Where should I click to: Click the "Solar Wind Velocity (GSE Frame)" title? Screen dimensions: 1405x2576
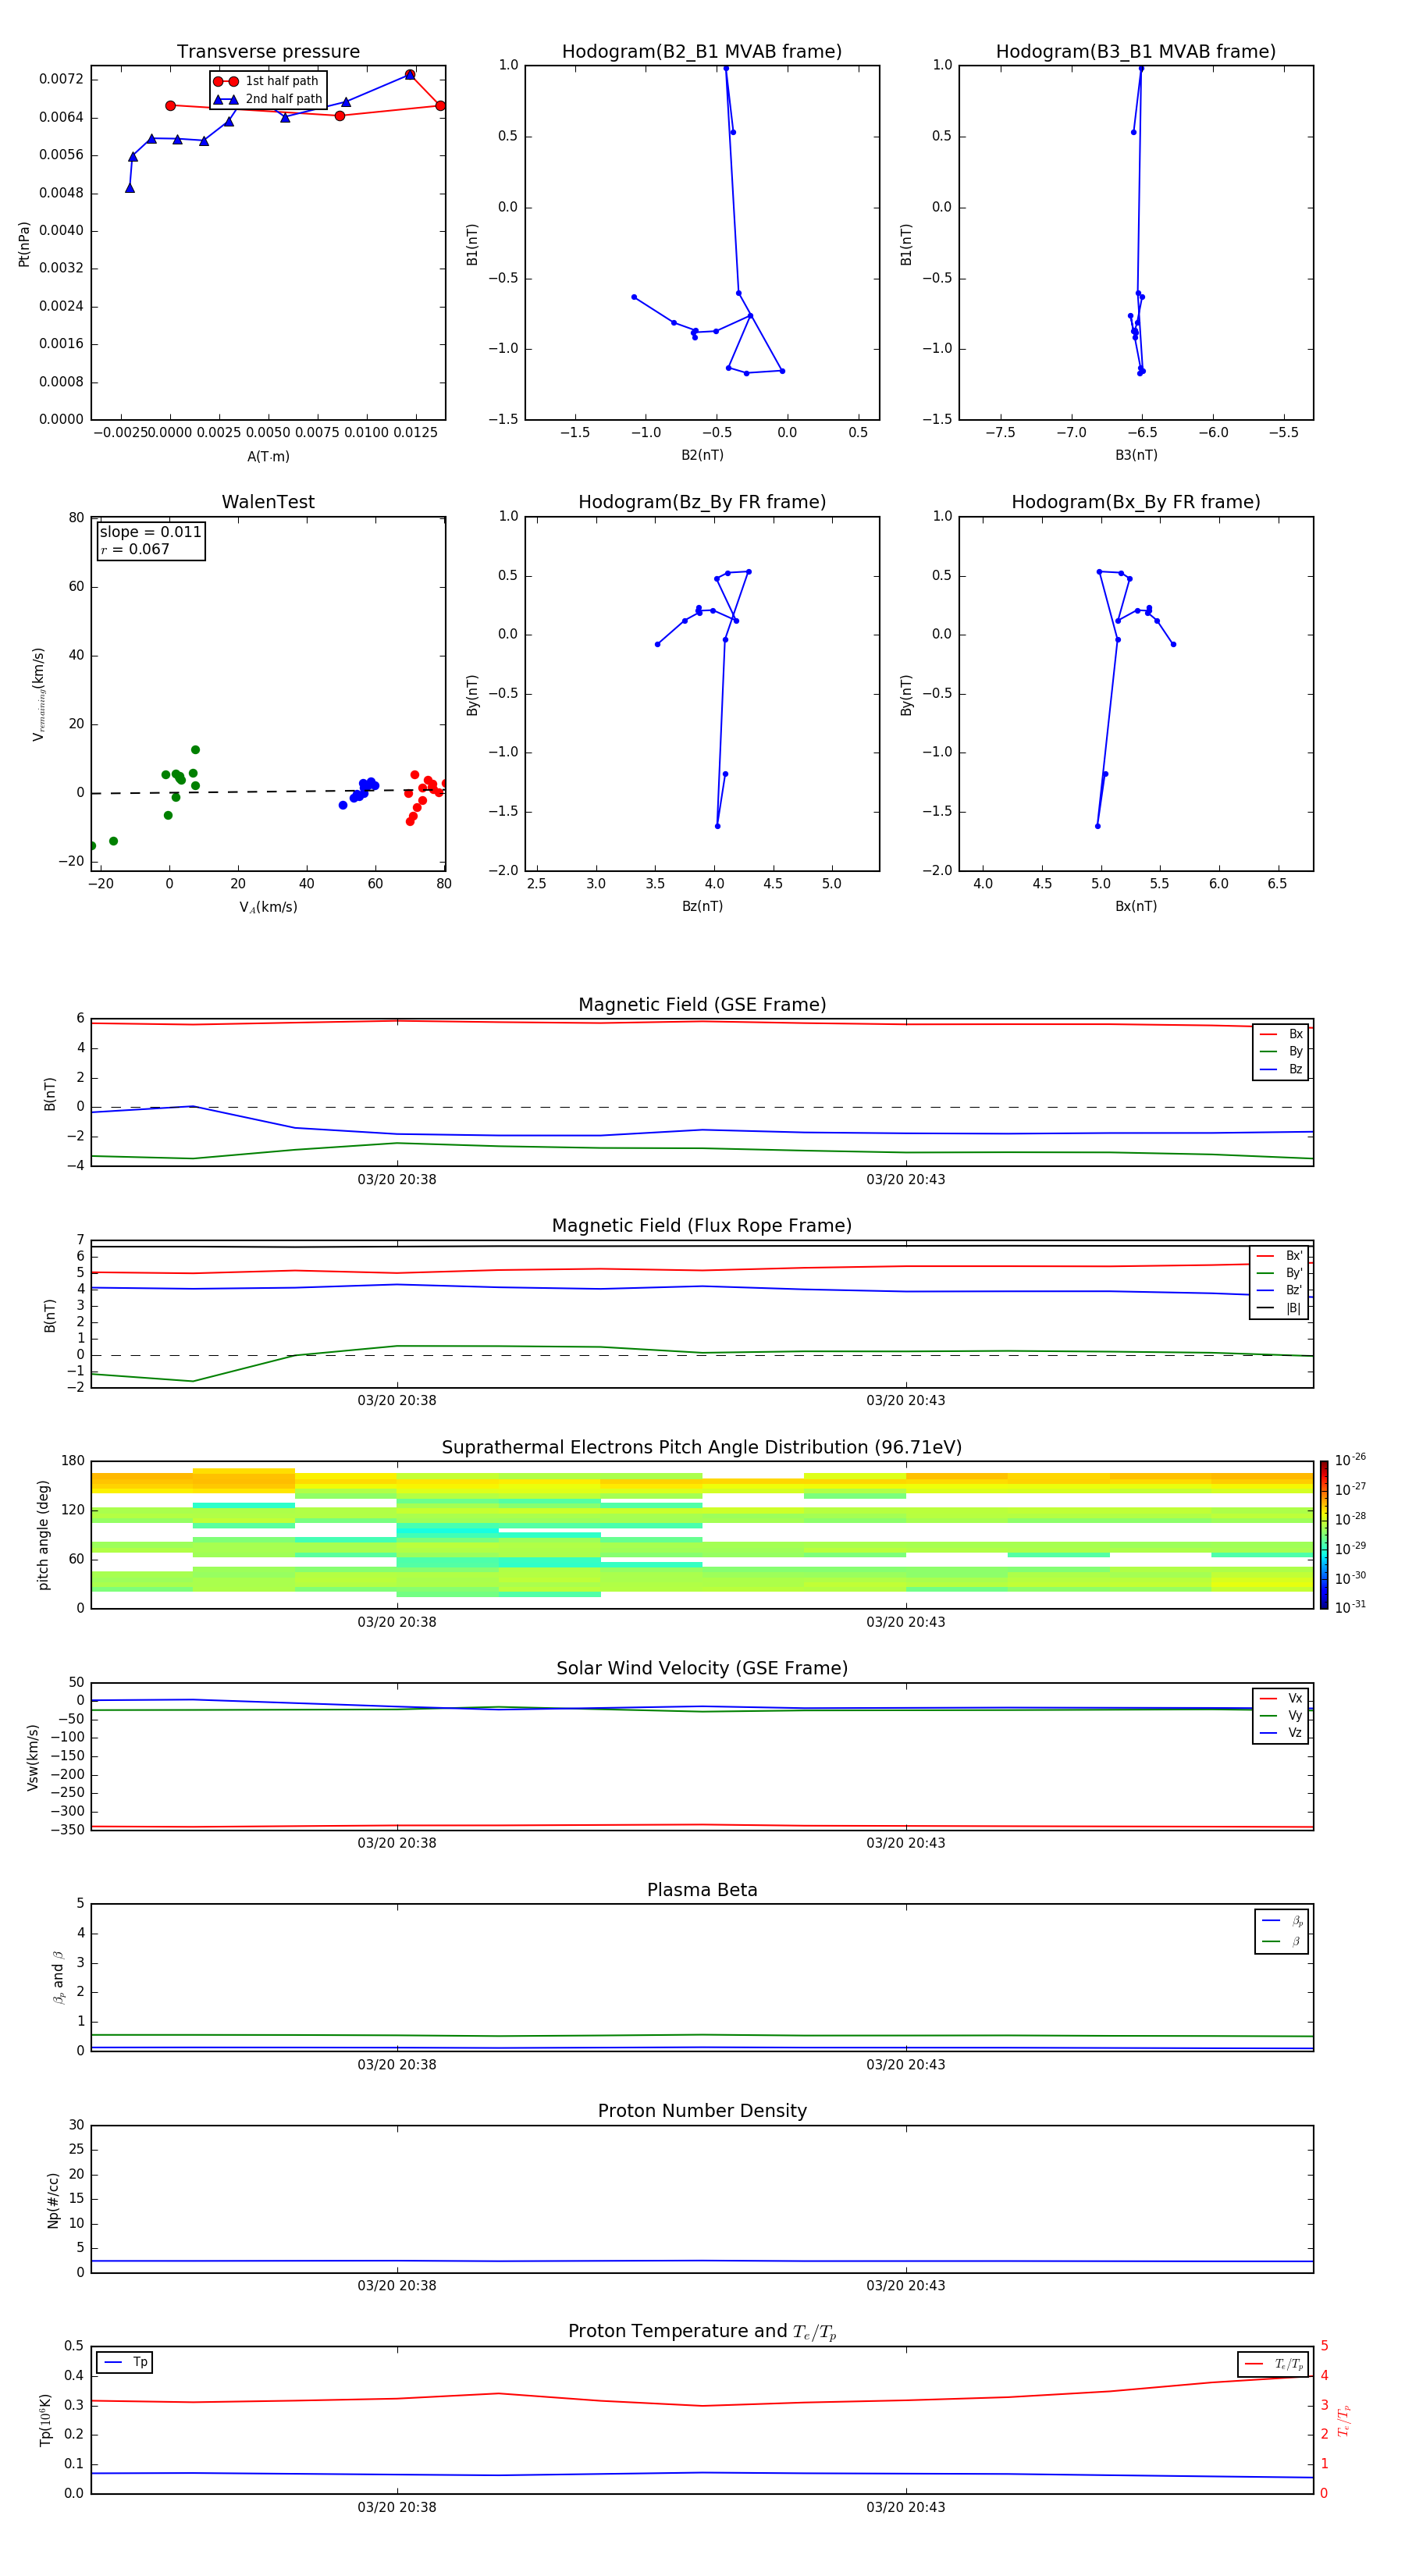(702, 1668)
